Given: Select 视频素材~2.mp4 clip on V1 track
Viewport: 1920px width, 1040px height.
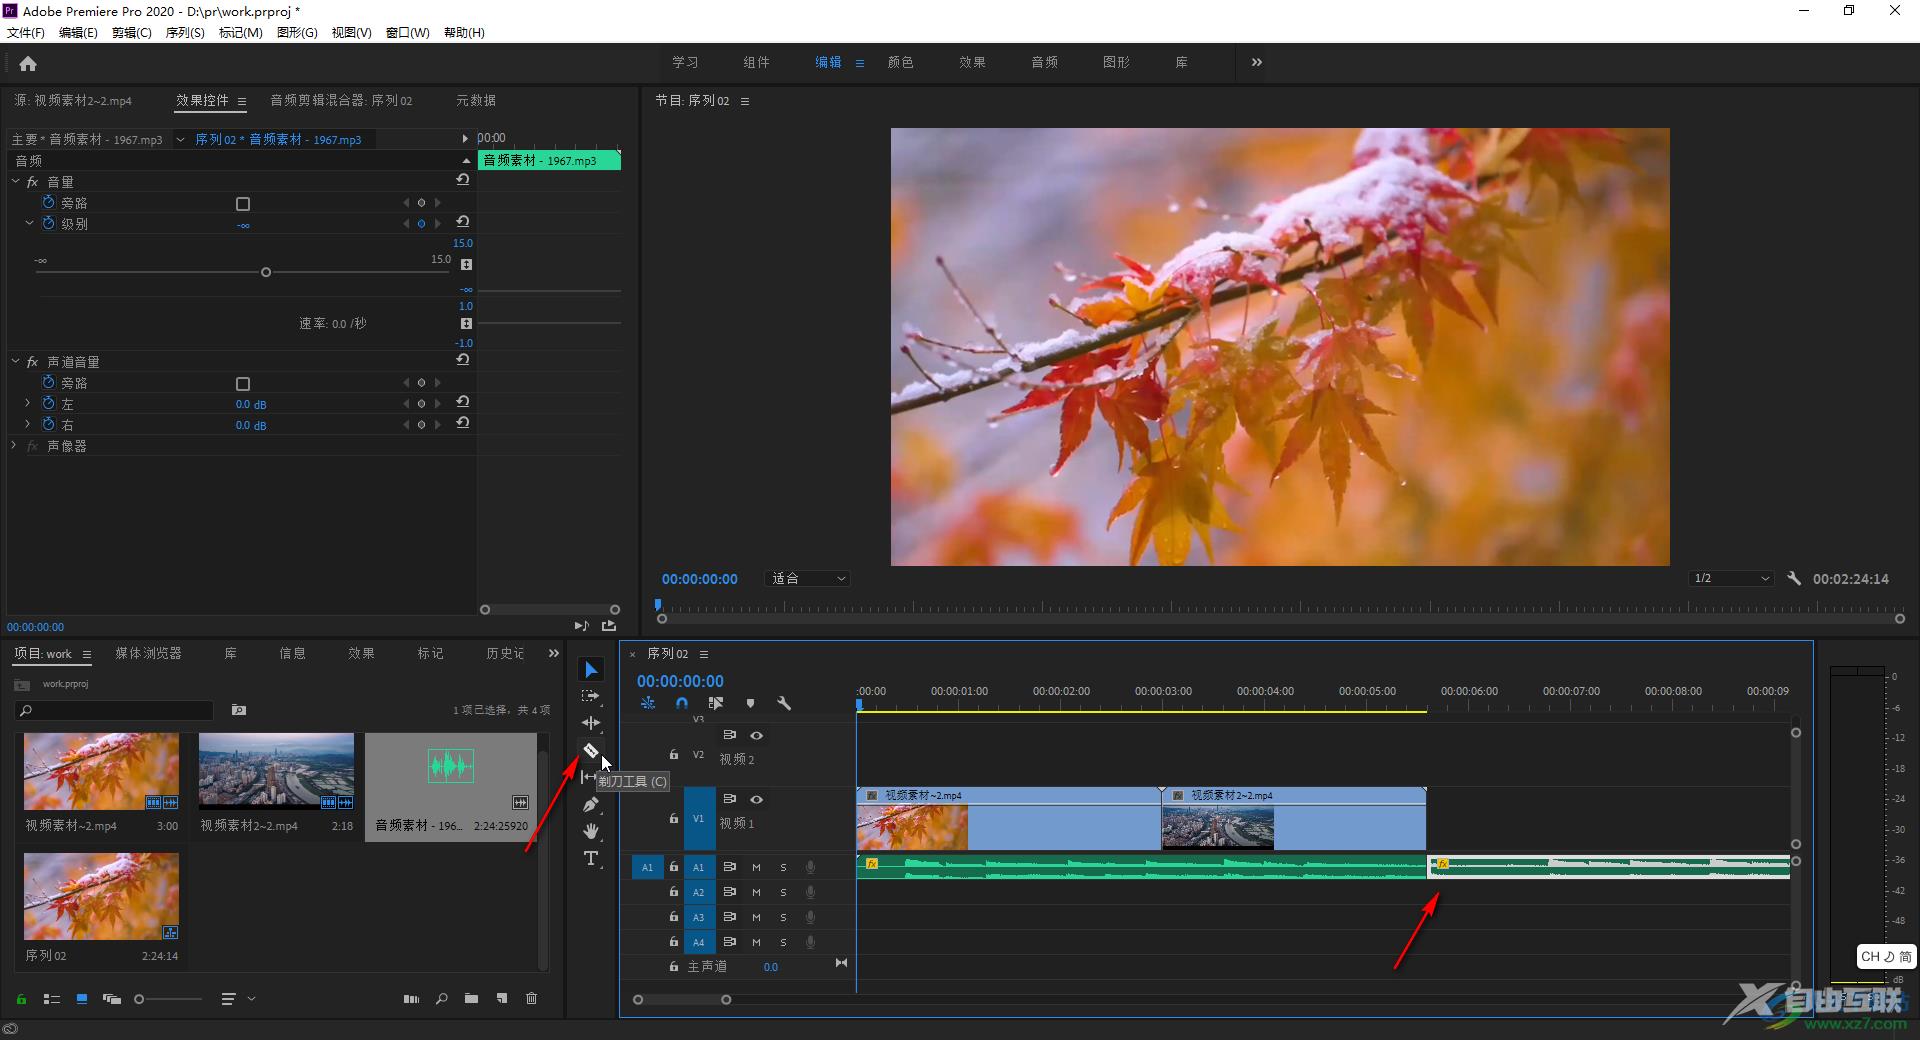Looking at the screenshot, I should pos(1008,818).
